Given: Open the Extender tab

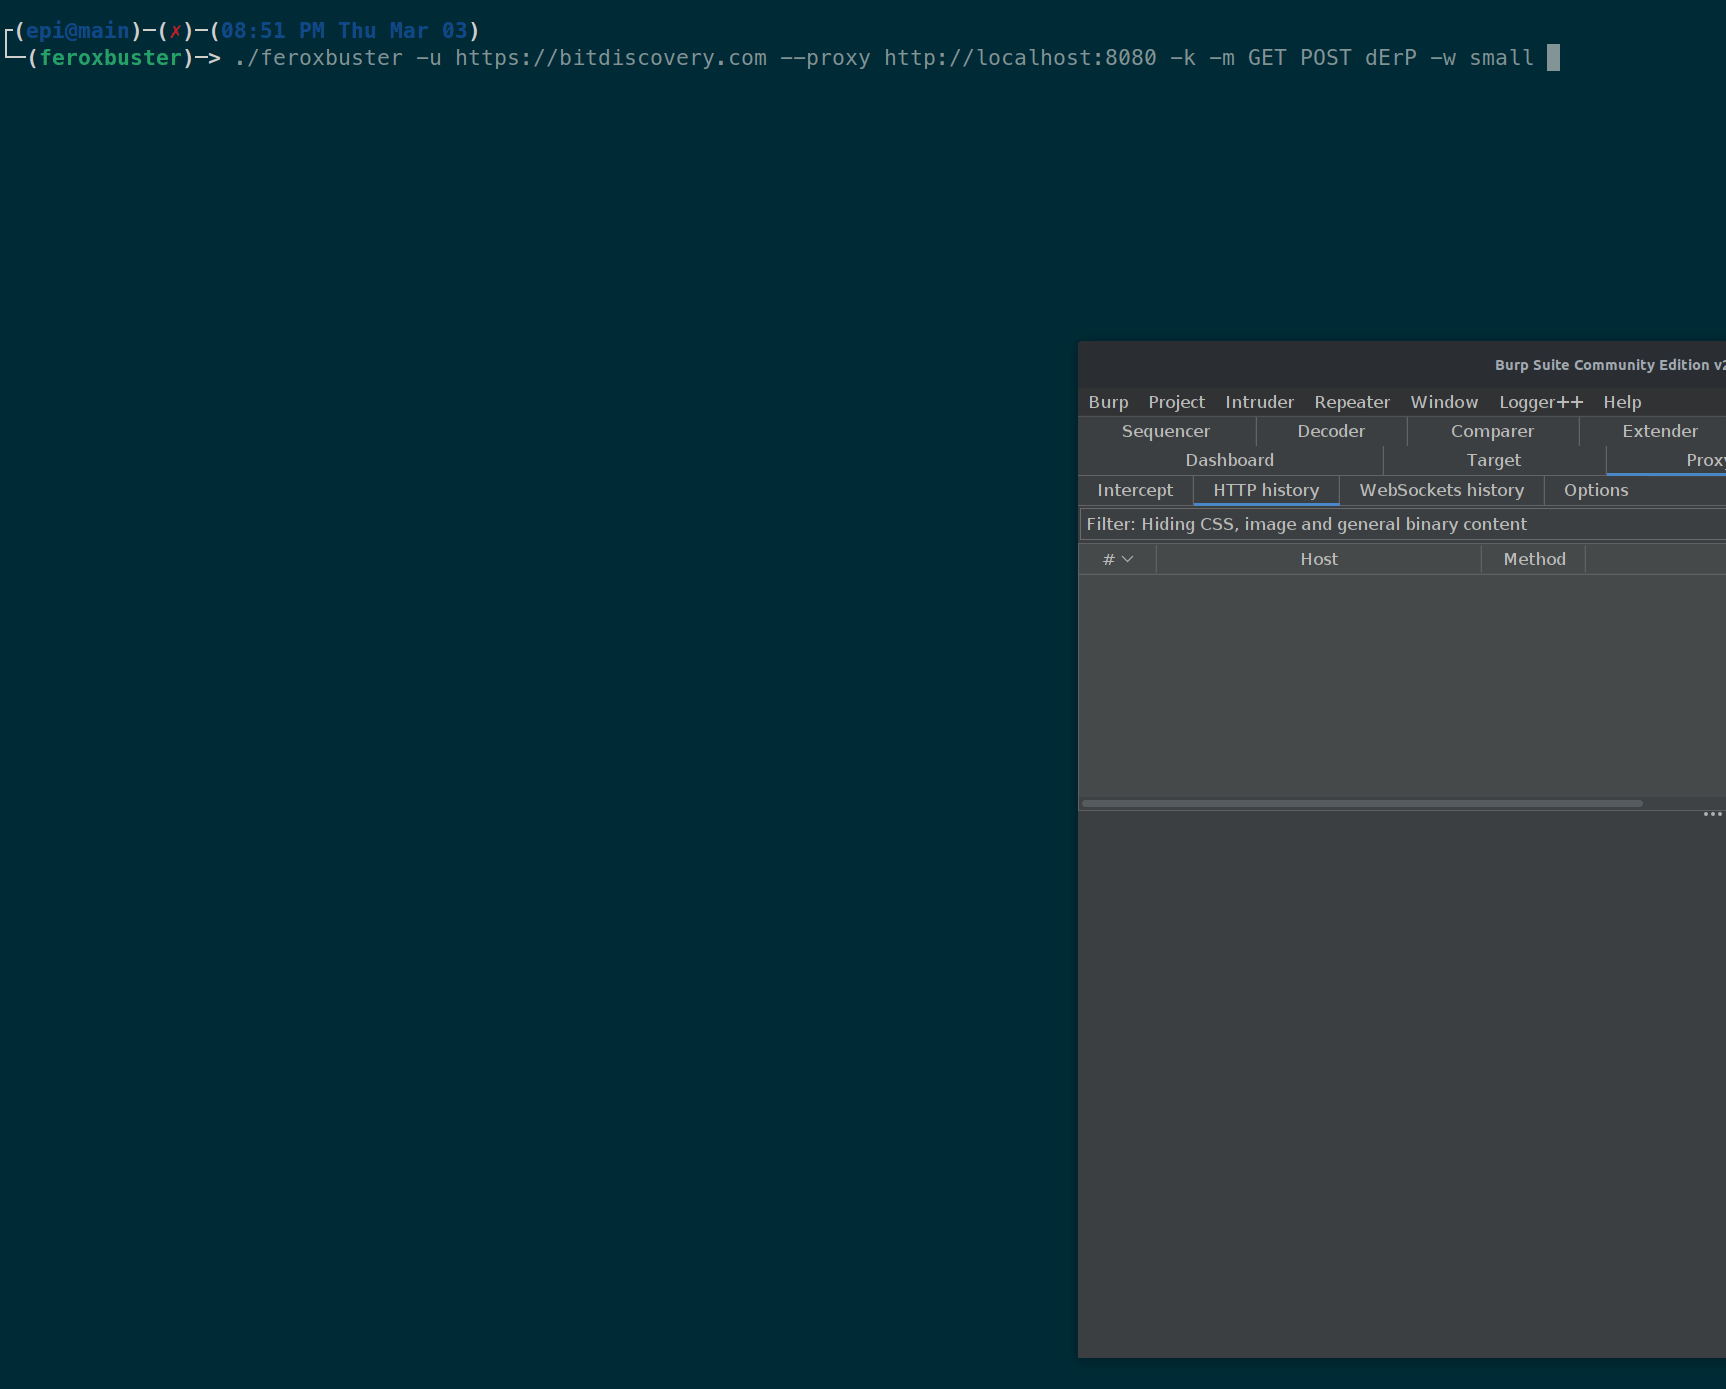Looking at the screenshot, I should click(x=1660, y=431).
